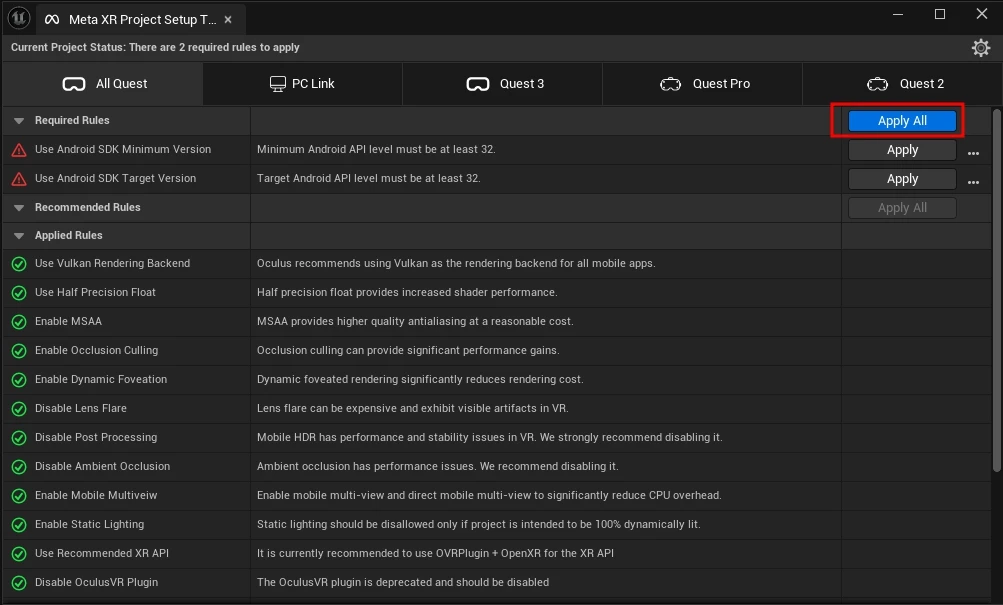Select 'Enable Dynamic Foveation' rule name

[101, 379]
